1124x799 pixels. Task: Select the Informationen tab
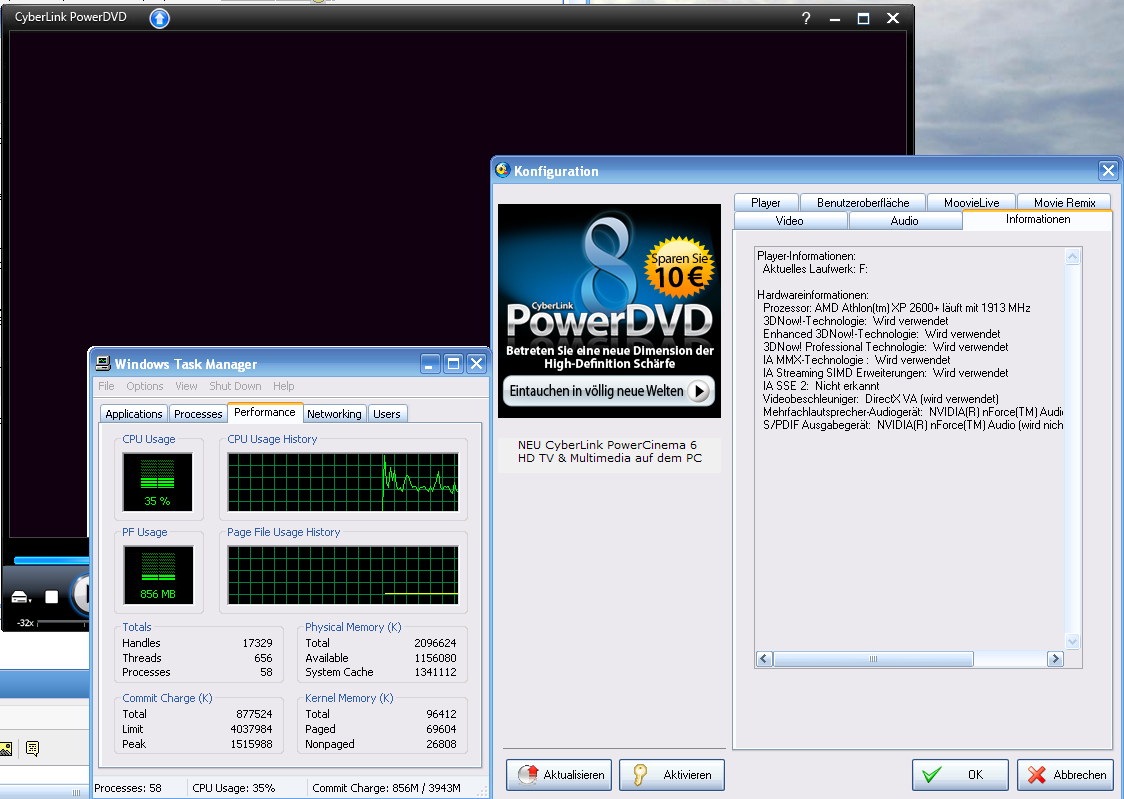[1037, 219]
